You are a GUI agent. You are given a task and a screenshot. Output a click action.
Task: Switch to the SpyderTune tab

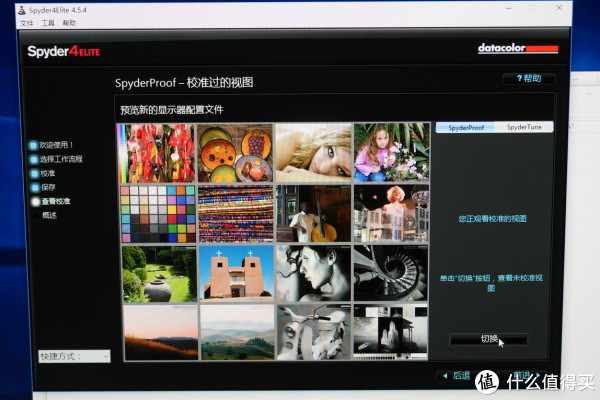click(524, 127)
